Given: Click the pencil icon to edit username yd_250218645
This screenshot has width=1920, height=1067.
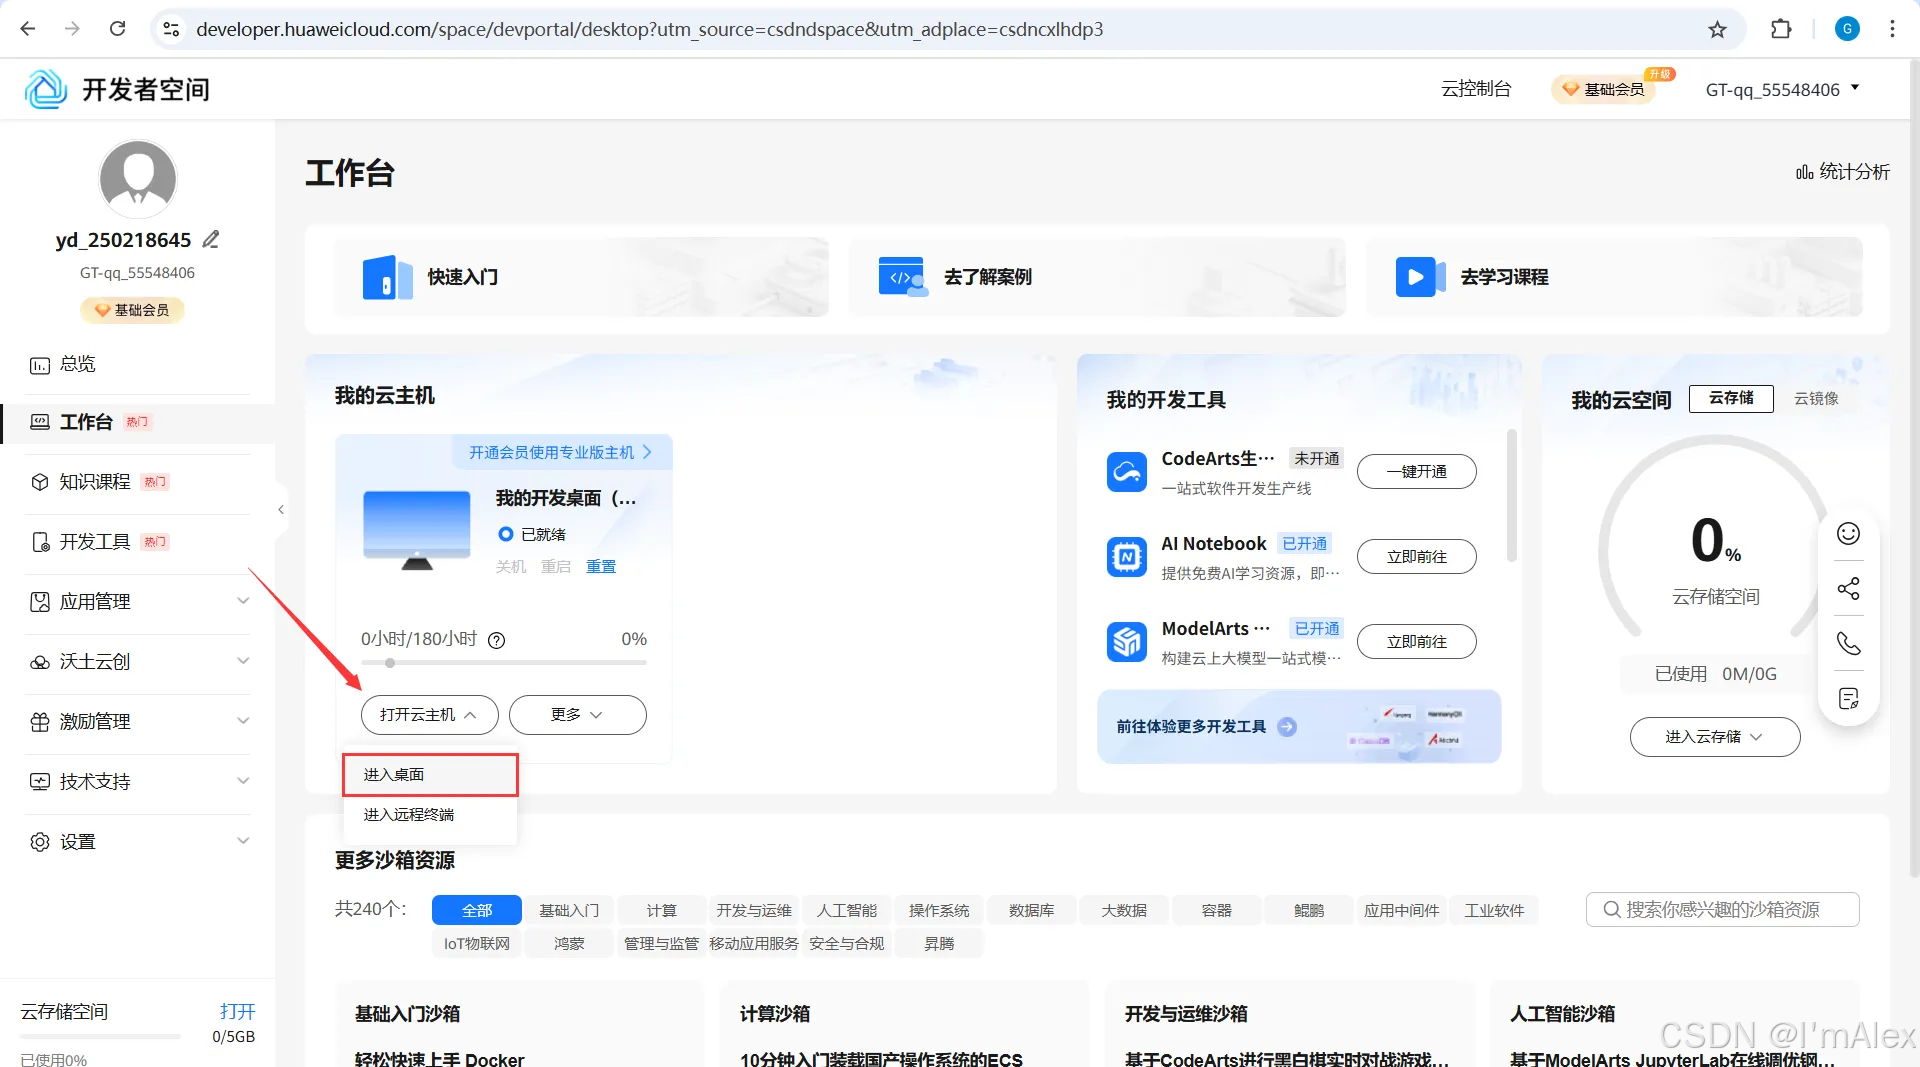Looking at the screenshot, I should 210,238.
